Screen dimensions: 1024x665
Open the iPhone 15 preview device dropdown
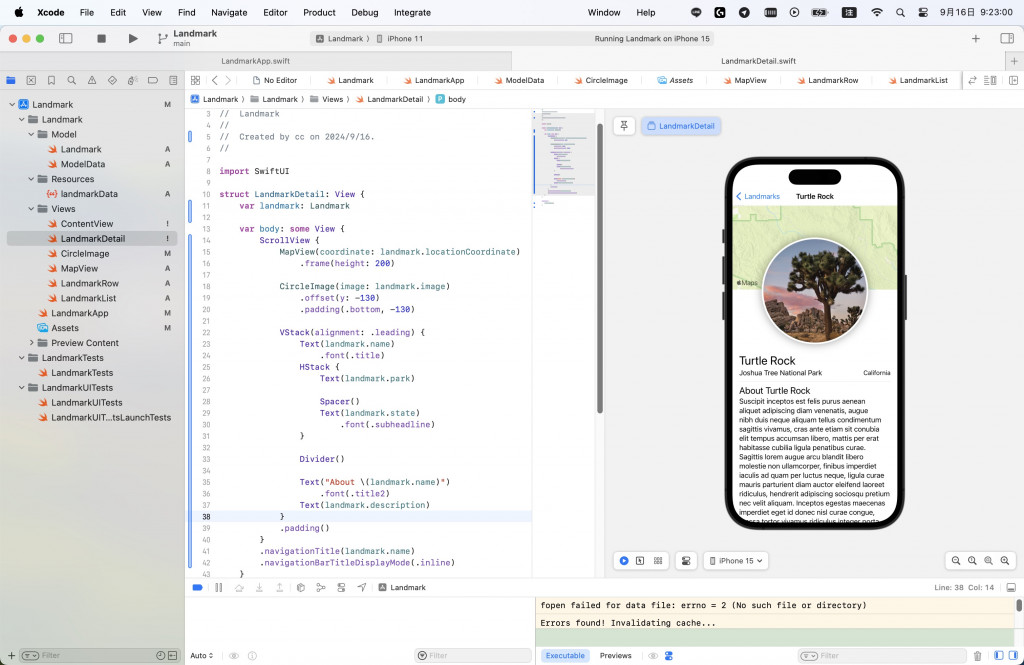(735, 561)
